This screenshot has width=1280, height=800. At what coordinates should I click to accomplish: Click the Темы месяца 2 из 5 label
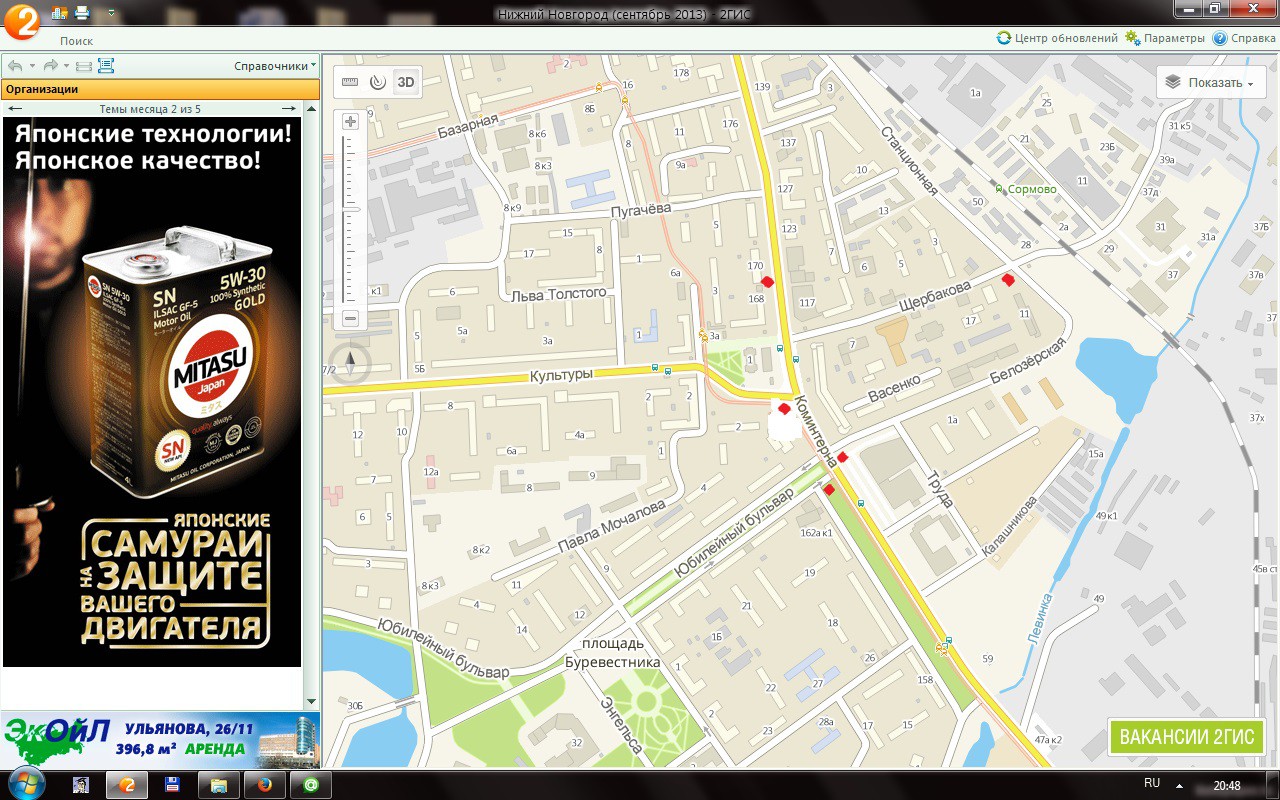point(150,109)
